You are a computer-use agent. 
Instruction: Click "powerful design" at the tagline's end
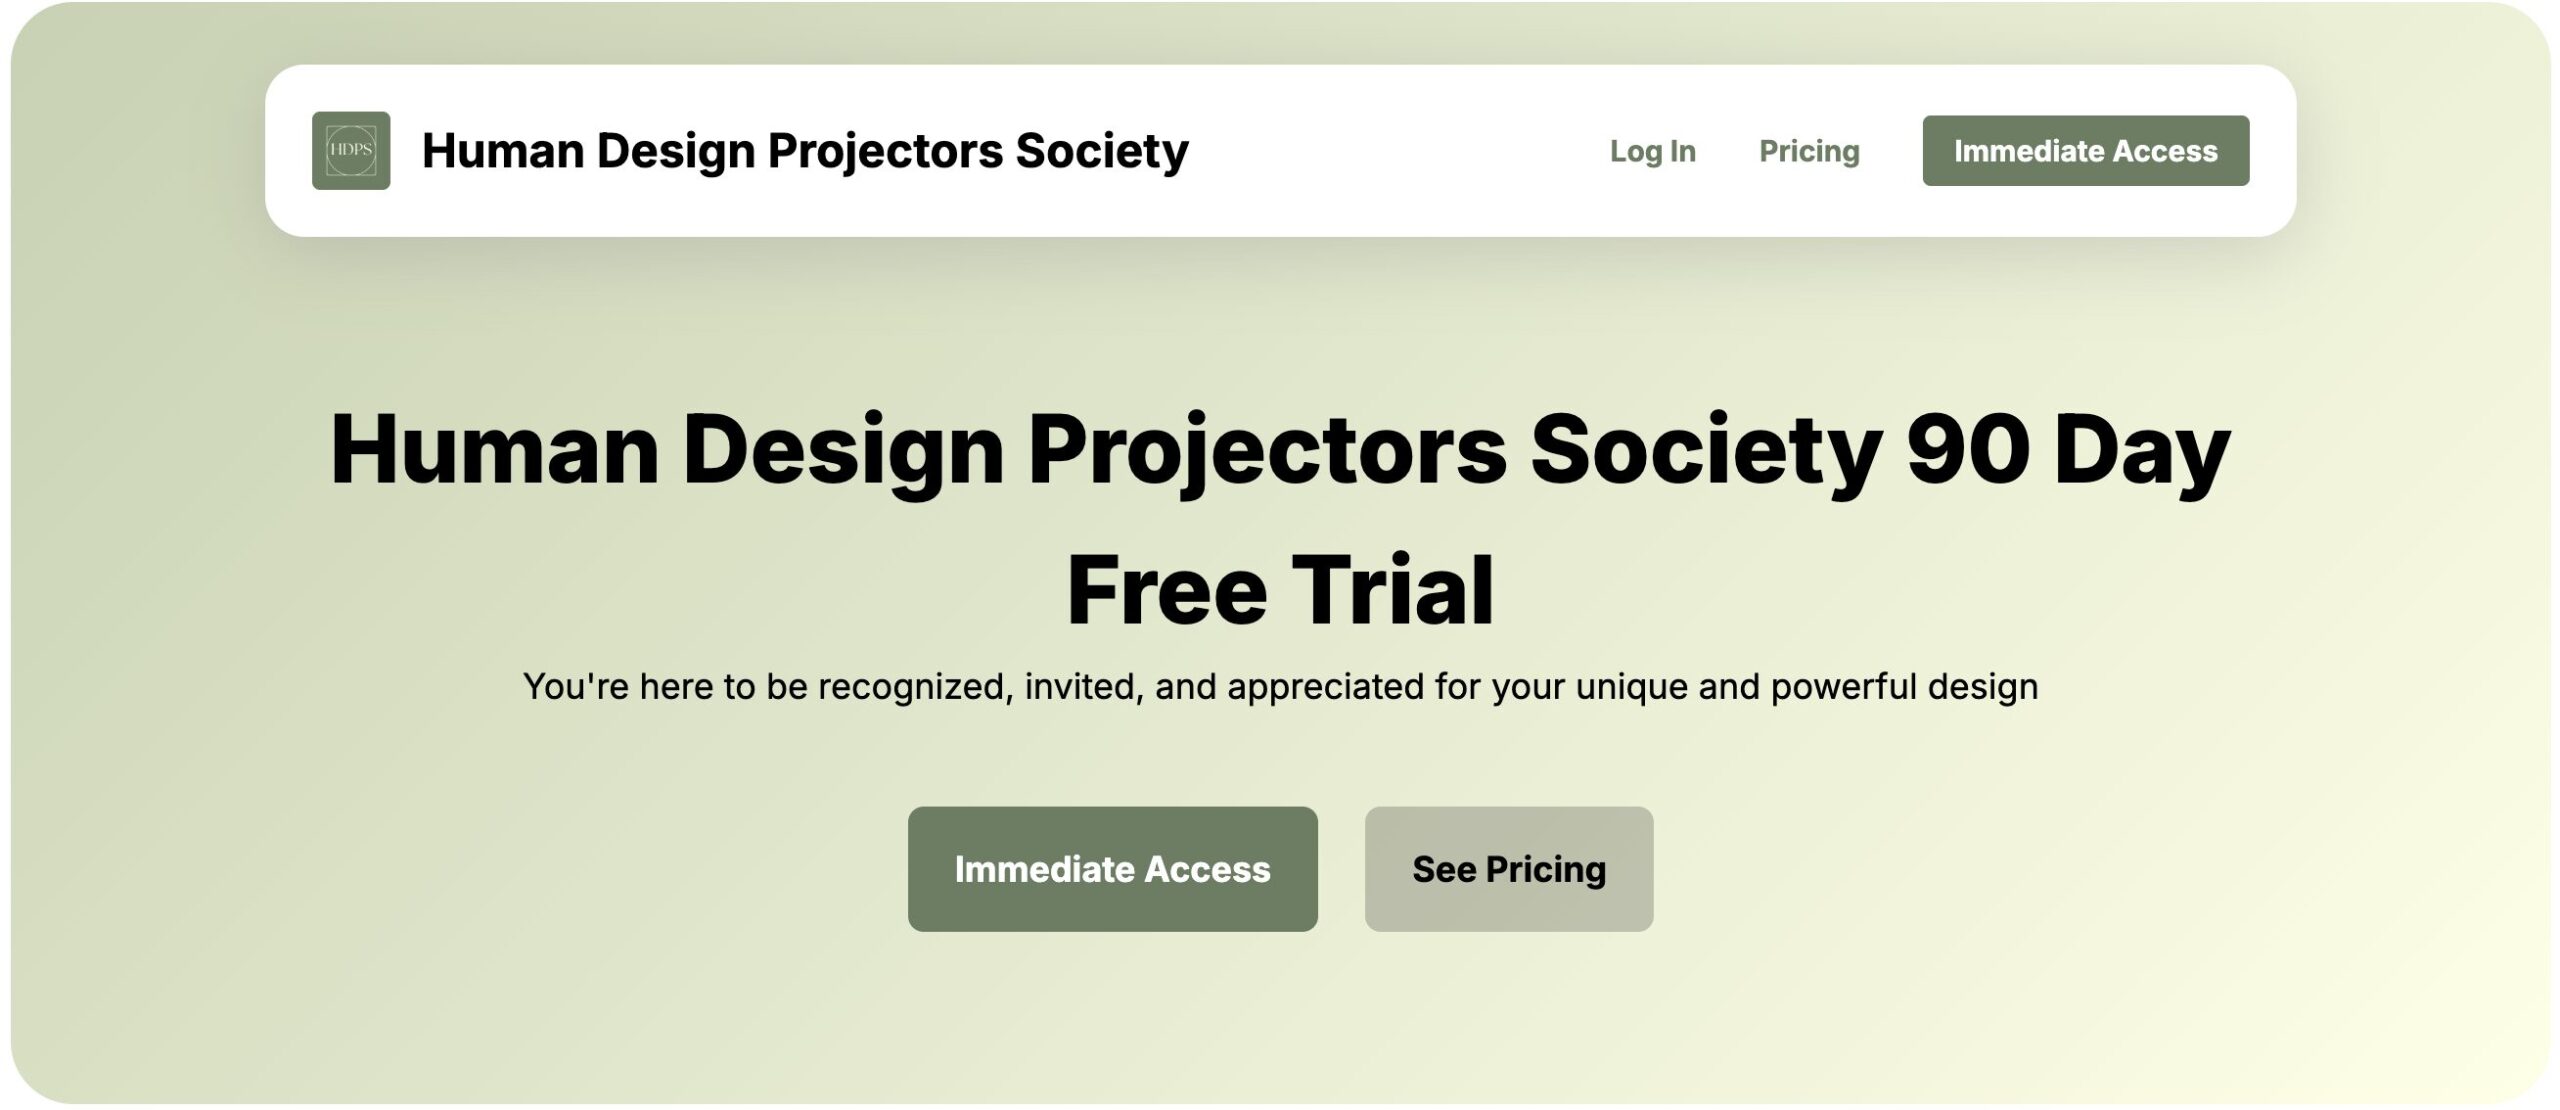(x=1904, y=687)
